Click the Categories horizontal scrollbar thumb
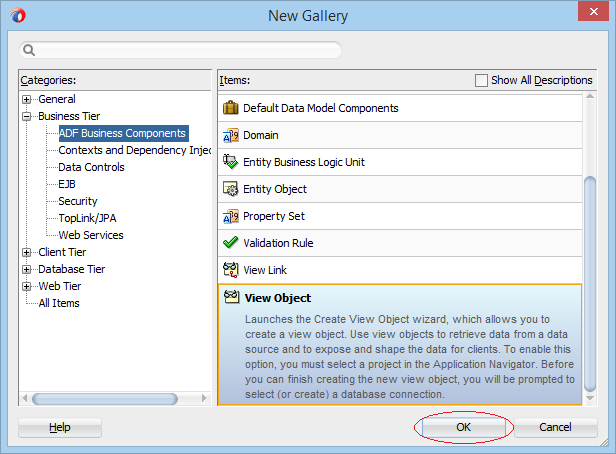 [104, 399]
